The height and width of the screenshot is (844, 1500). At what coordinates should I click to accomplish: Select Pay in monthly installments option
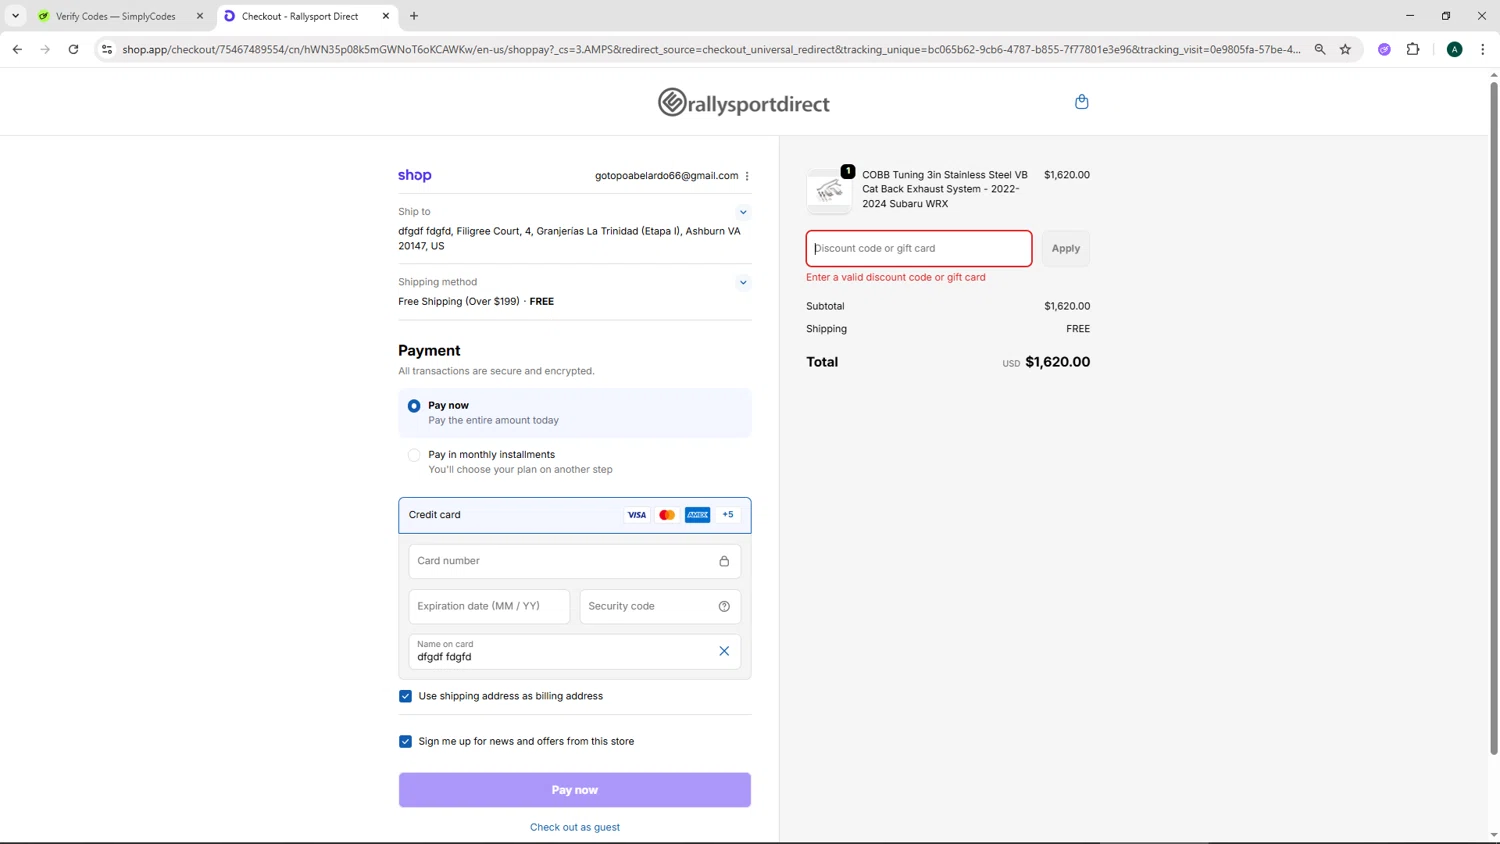tap(414, 455)
